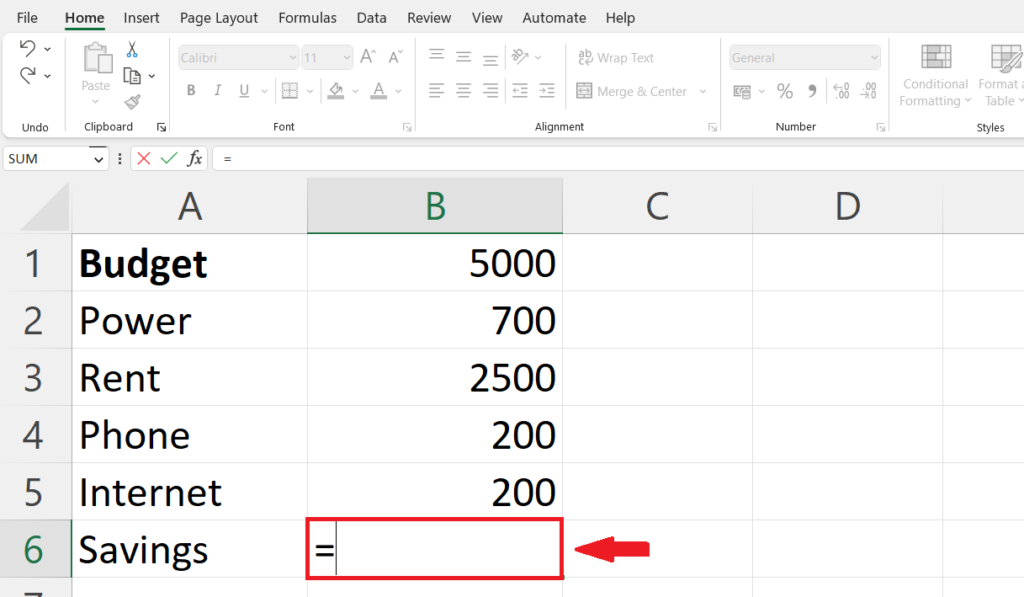Image resolution: width=1024 pixels, height=597 pixels.
Task: Click Decrease Indent icon
Action: (x=520, y=90)
